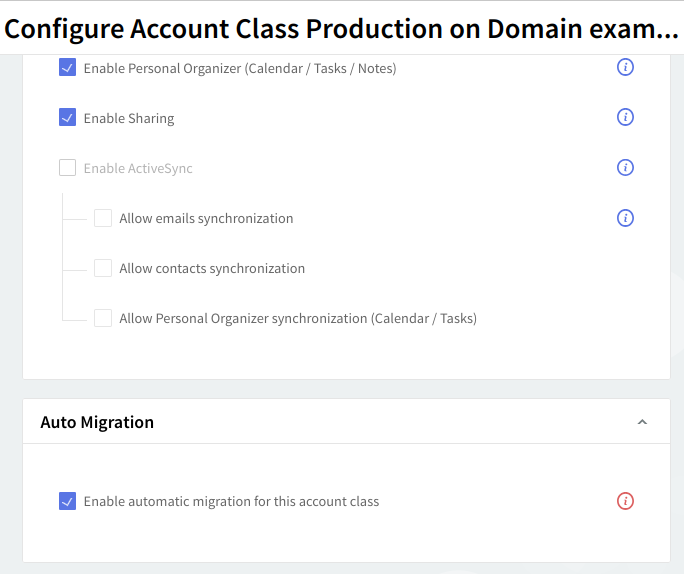Disable the Enable Sharing checkbox
This screenshot has height=574, width=684.
pyautogui.click(x=68, y=118)
